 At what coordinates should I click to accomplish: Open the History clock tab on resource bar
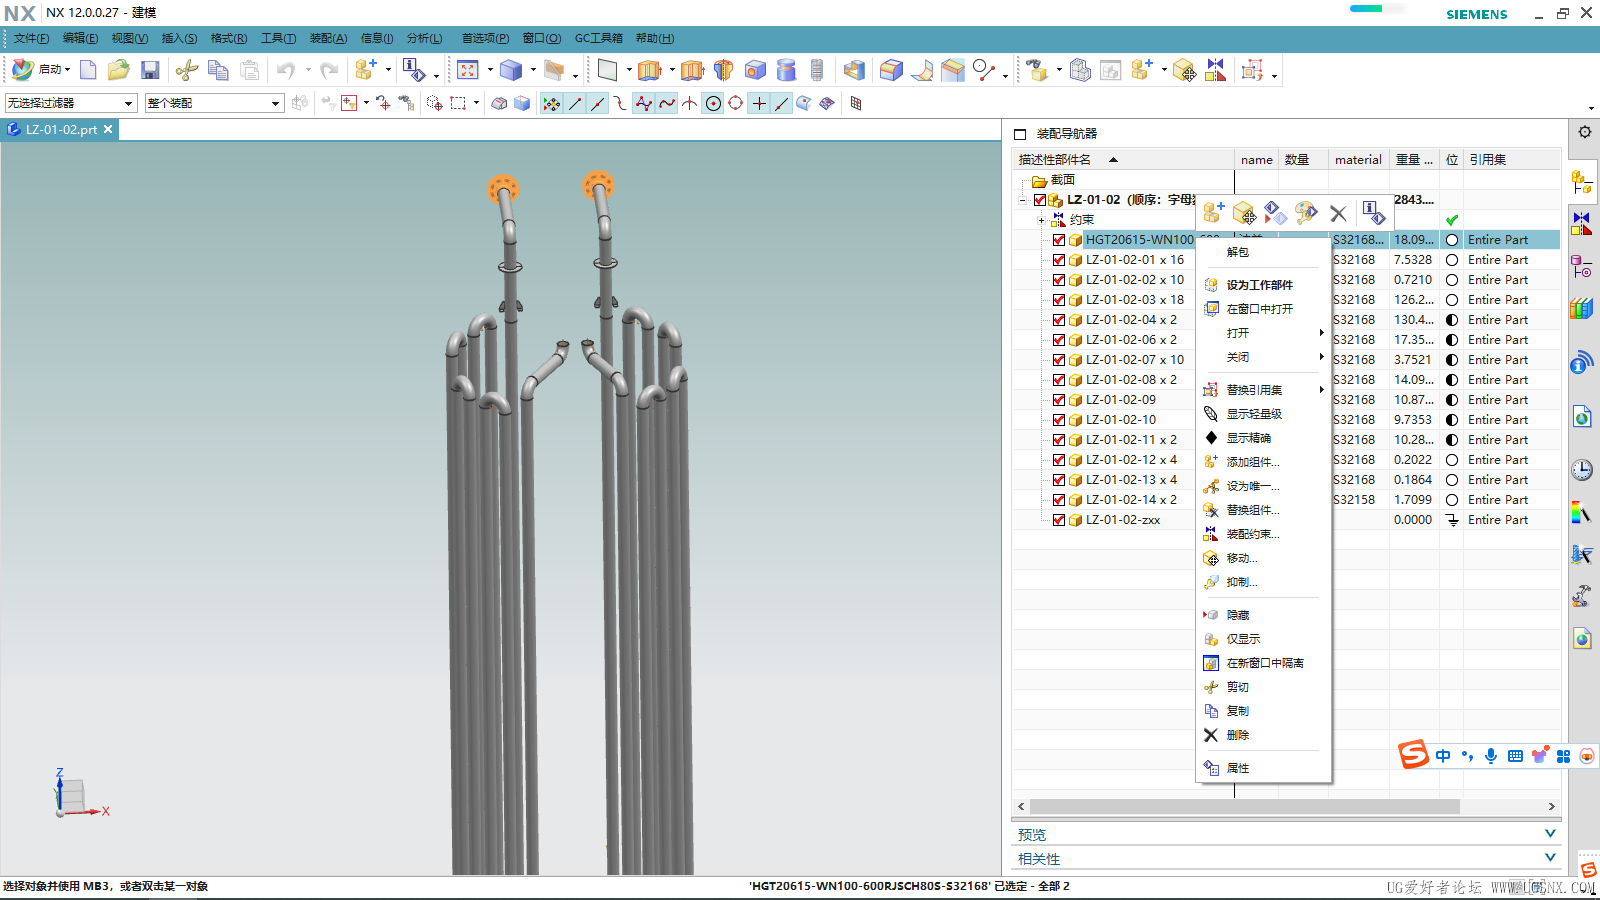1582,470
